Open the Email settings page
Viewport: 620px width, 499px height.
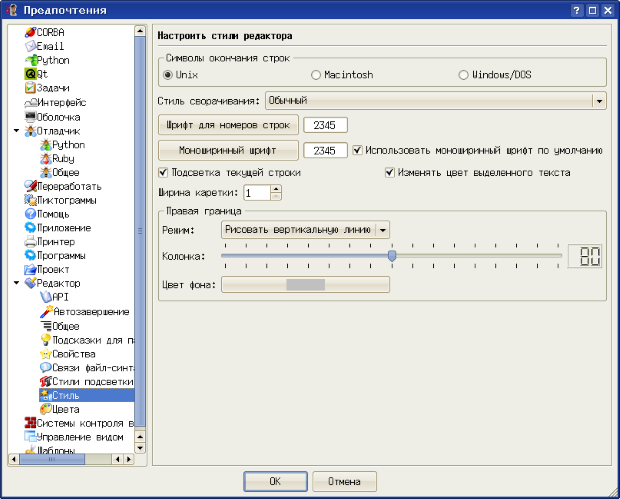pyautogui.click(x=50, y=46)
